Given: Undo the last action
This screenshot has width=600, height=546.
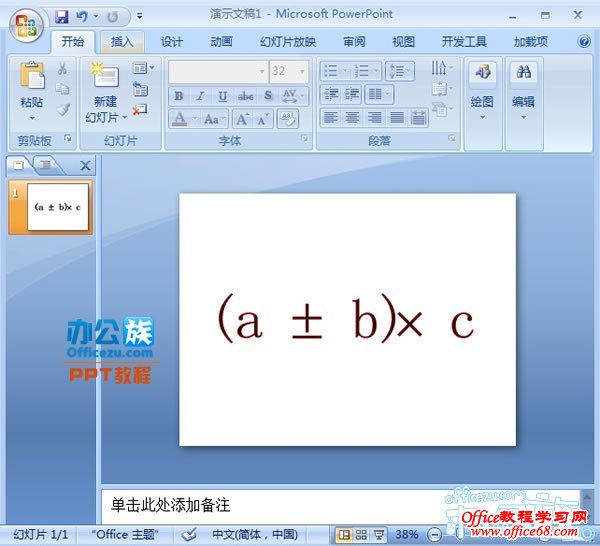Looking at the screenshot, I should pyautogui.click(x=82, y=16).
